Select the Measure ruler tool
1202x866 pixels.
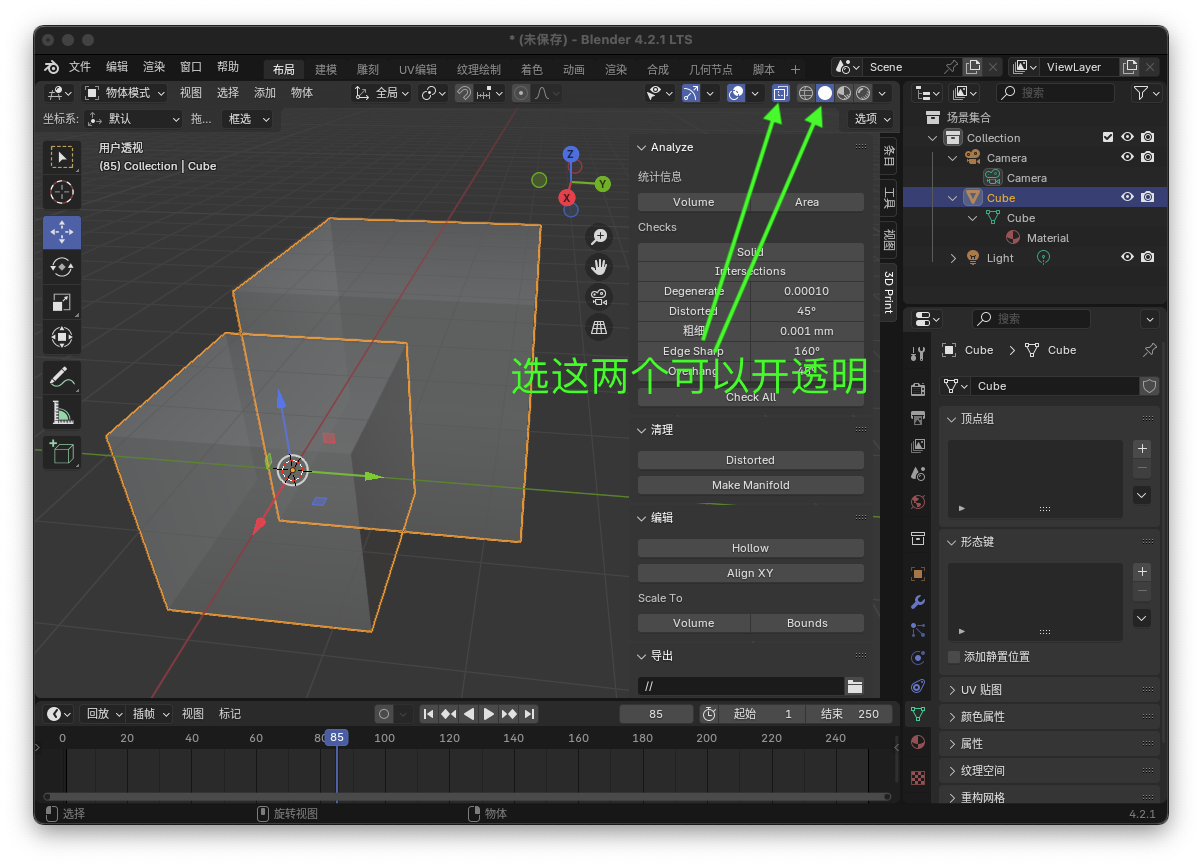point(62,412)
